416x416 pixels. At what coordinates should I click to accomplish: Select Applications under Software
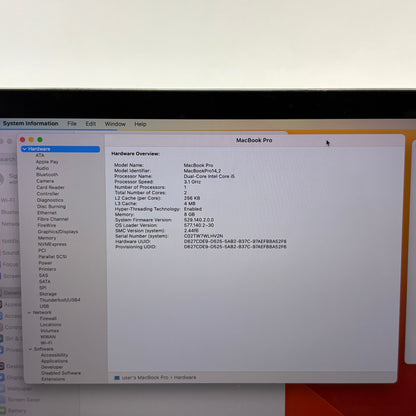(x=54, y=361)
